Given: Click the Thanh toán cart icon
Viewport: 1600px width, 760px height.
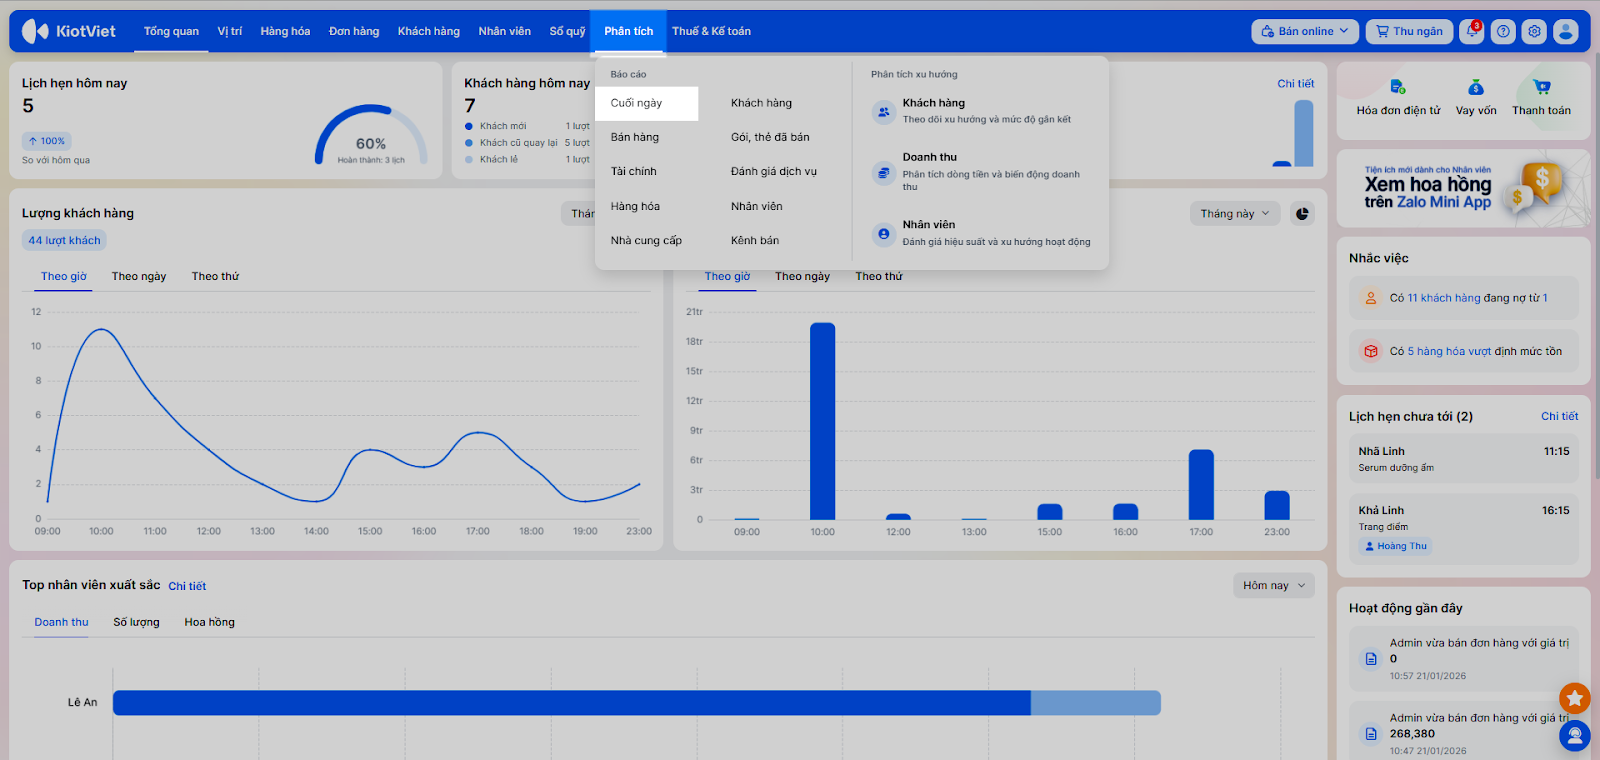Looking at the screenshot, I should pyautogui.click(x=1541, y=87).
